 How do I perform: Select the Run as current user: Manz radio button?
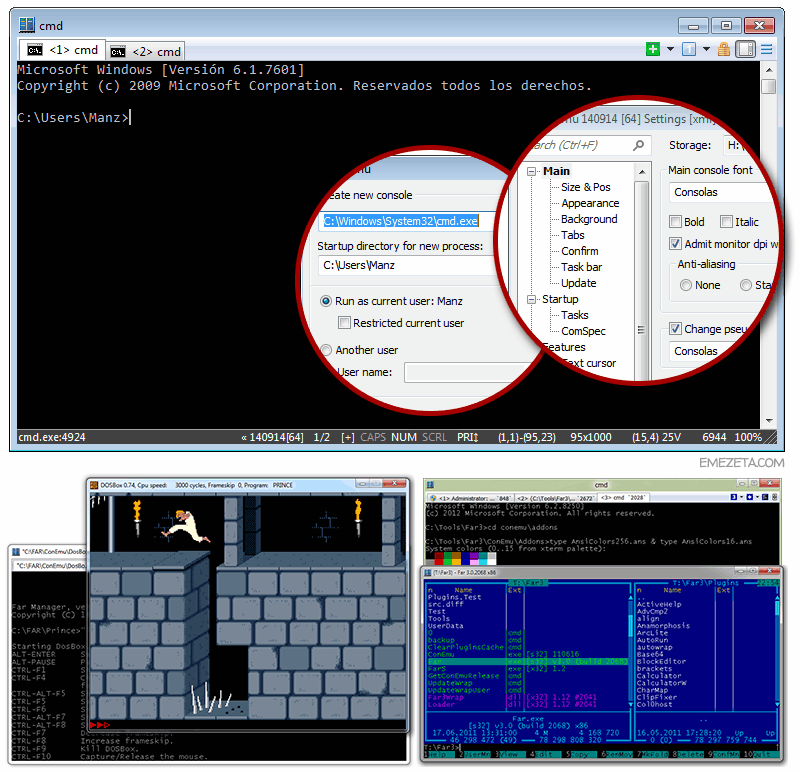[326, 301]
